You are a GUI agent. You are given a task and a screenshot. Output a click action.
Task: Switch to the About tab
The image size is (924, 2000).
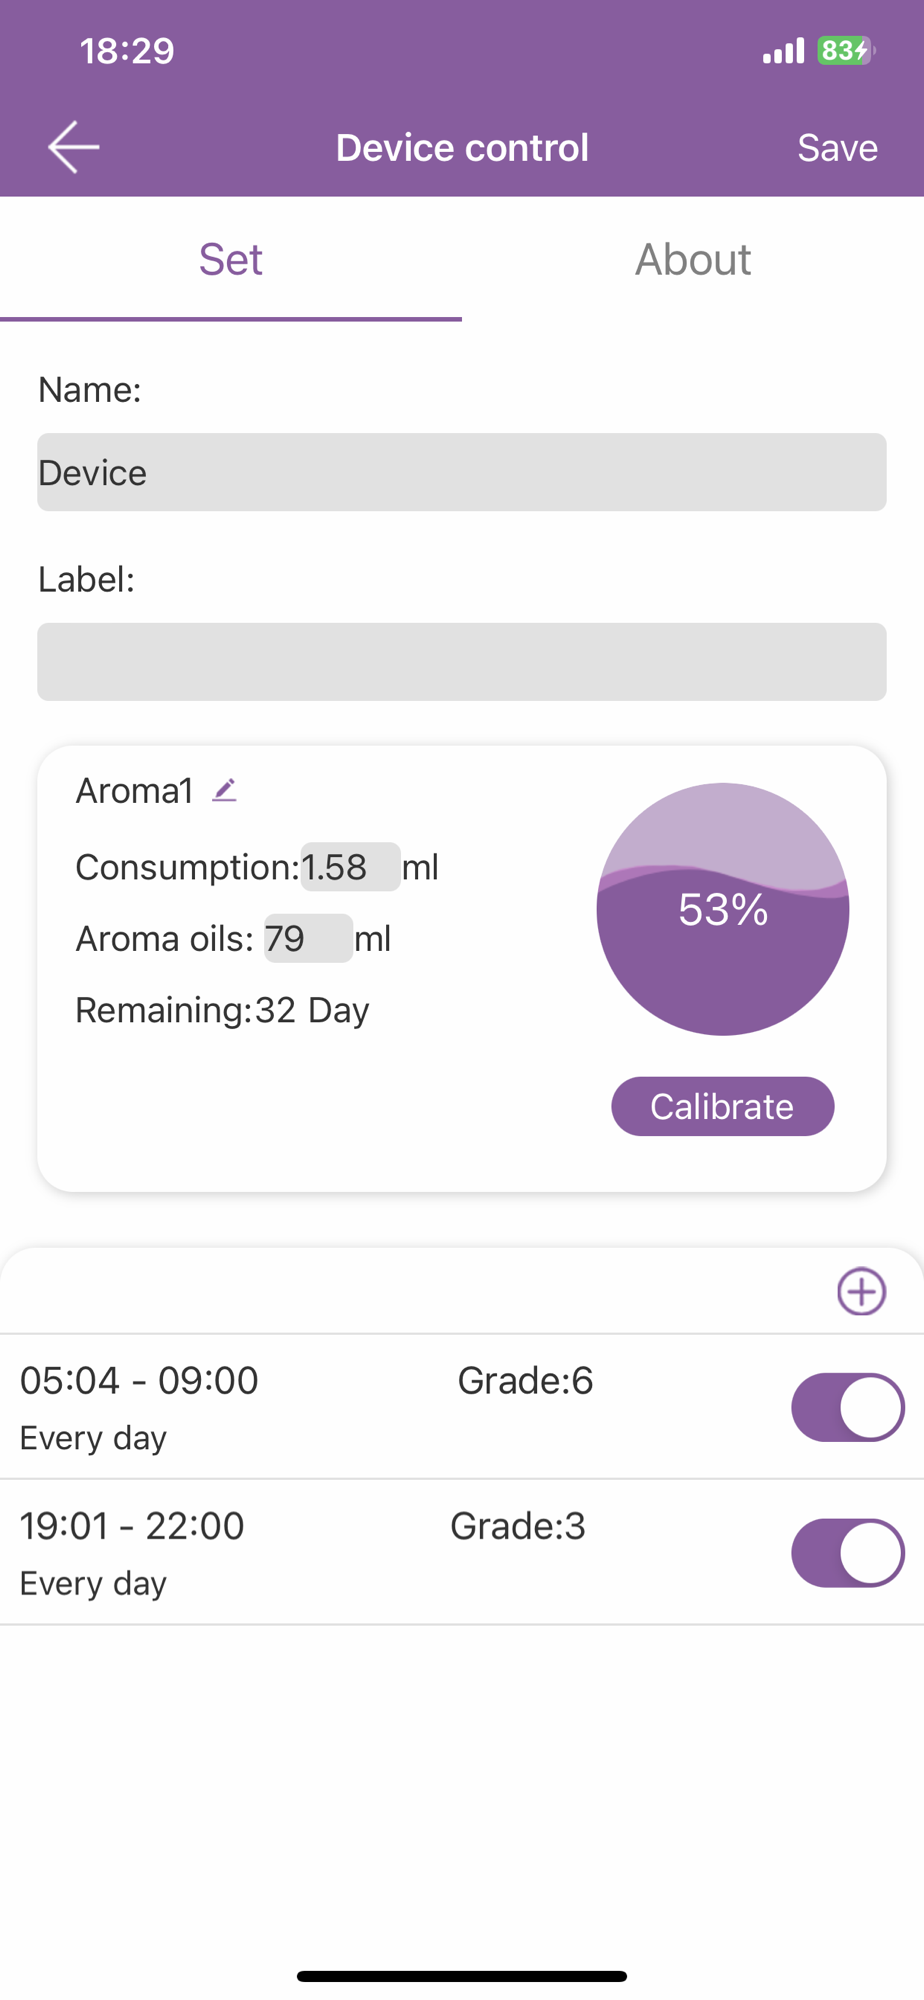(693, 259)
